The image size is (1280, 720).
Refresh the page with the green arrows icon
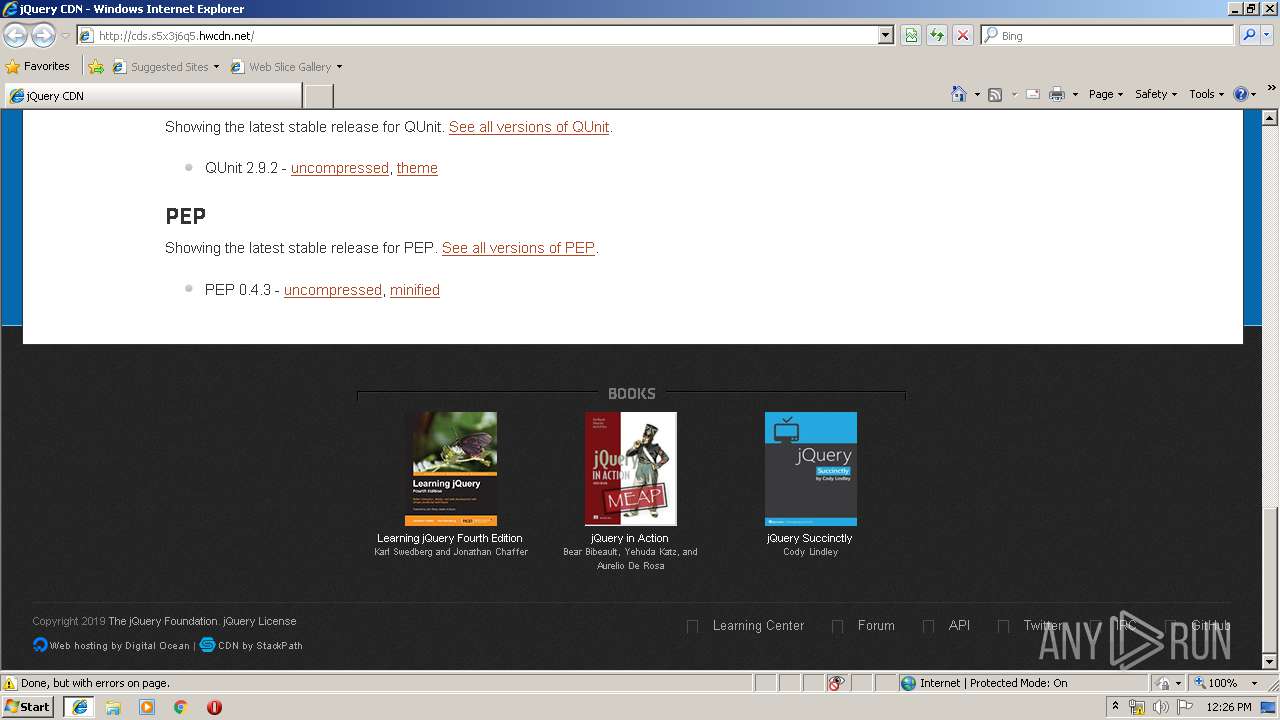coord(937,35)
